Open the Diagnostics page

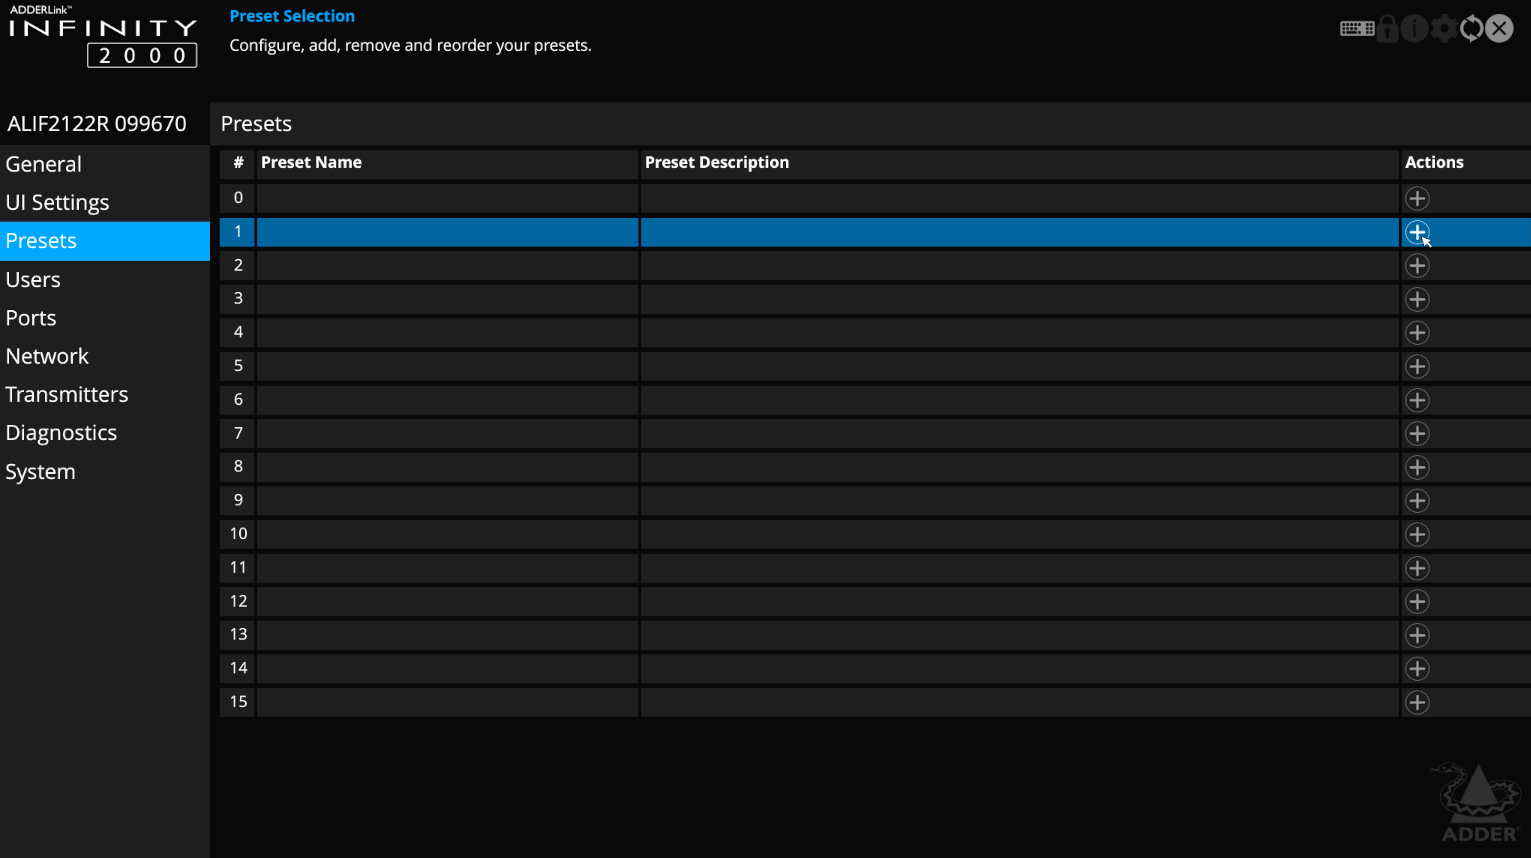[61, 433]
